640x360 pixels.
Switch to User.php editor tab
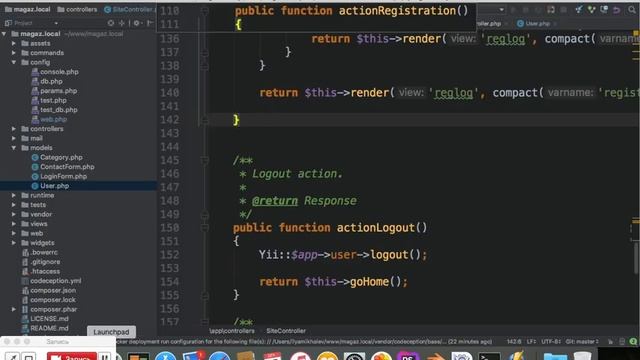(x=534, y=24)
